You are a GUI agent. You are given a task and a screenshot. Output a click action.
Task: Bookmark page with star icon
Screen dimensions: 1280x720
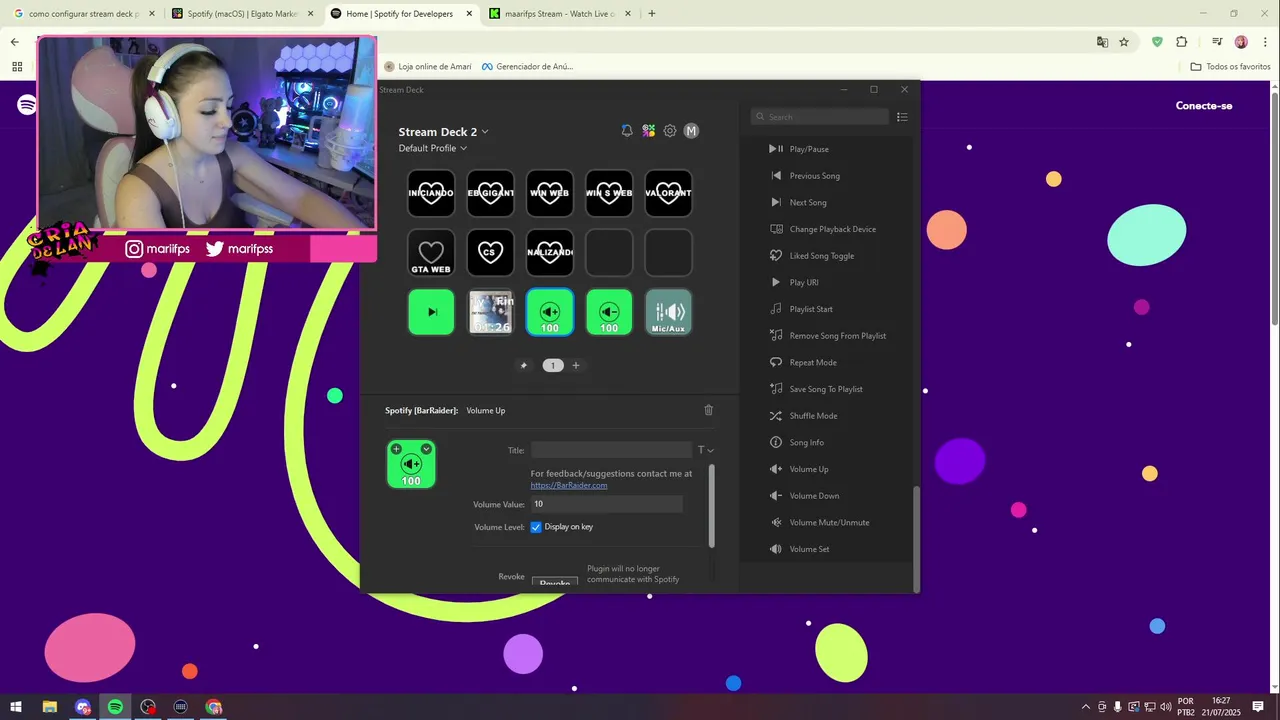pos(1124,42)
